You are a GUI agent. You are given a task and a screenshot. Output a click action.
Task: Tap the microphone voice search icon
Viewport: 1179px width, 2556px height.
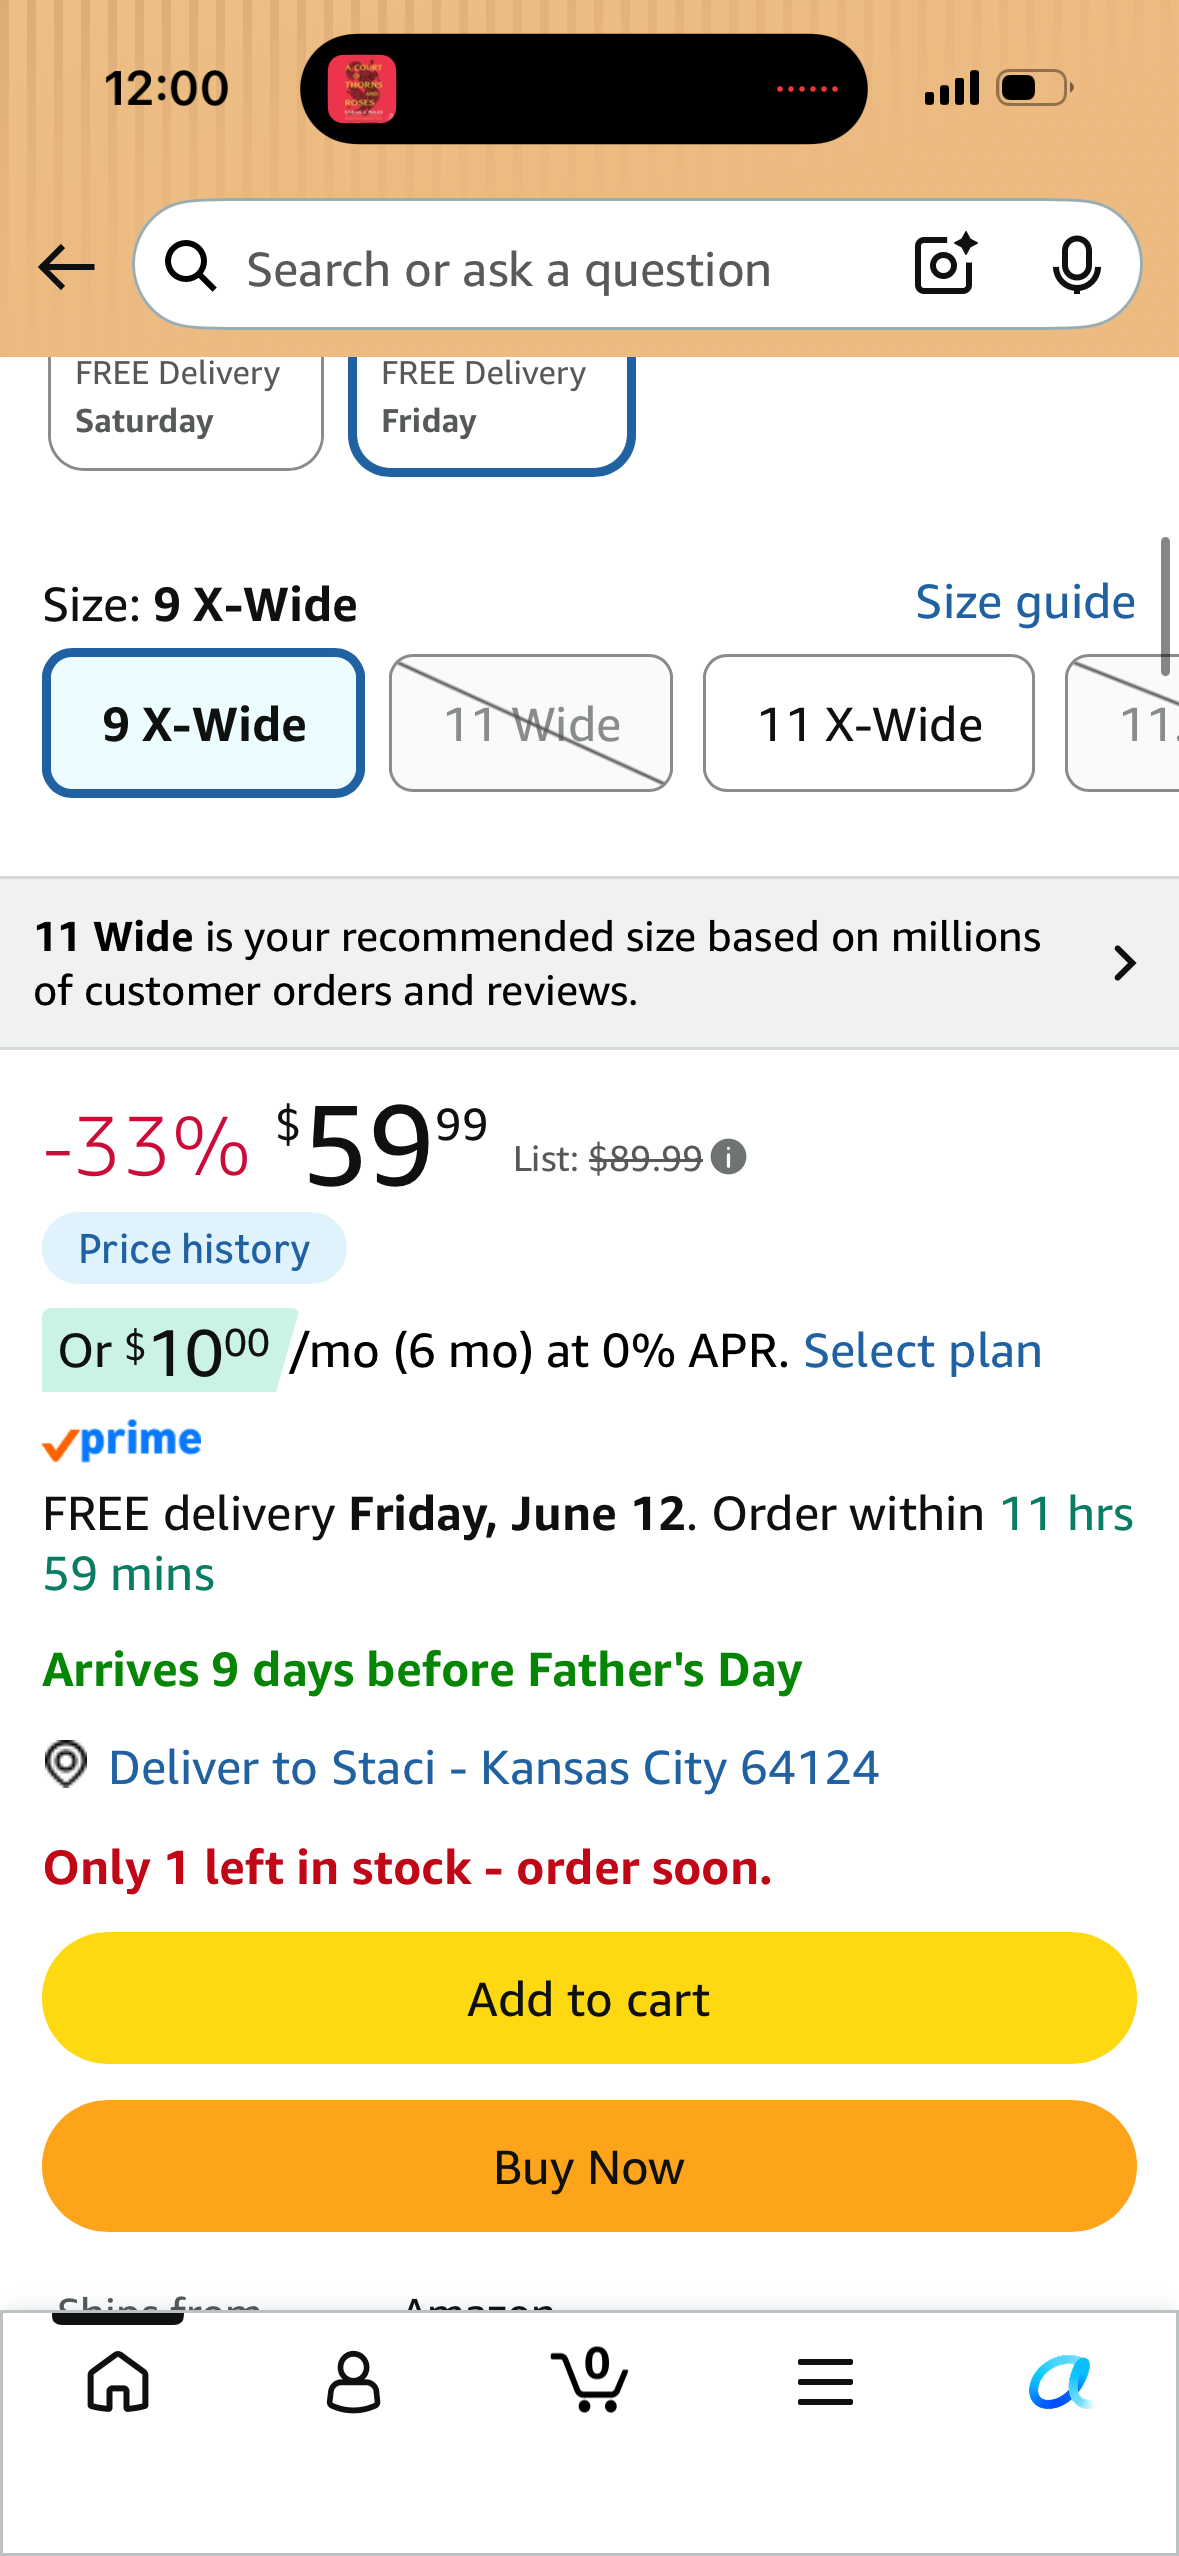(1076, 265)
